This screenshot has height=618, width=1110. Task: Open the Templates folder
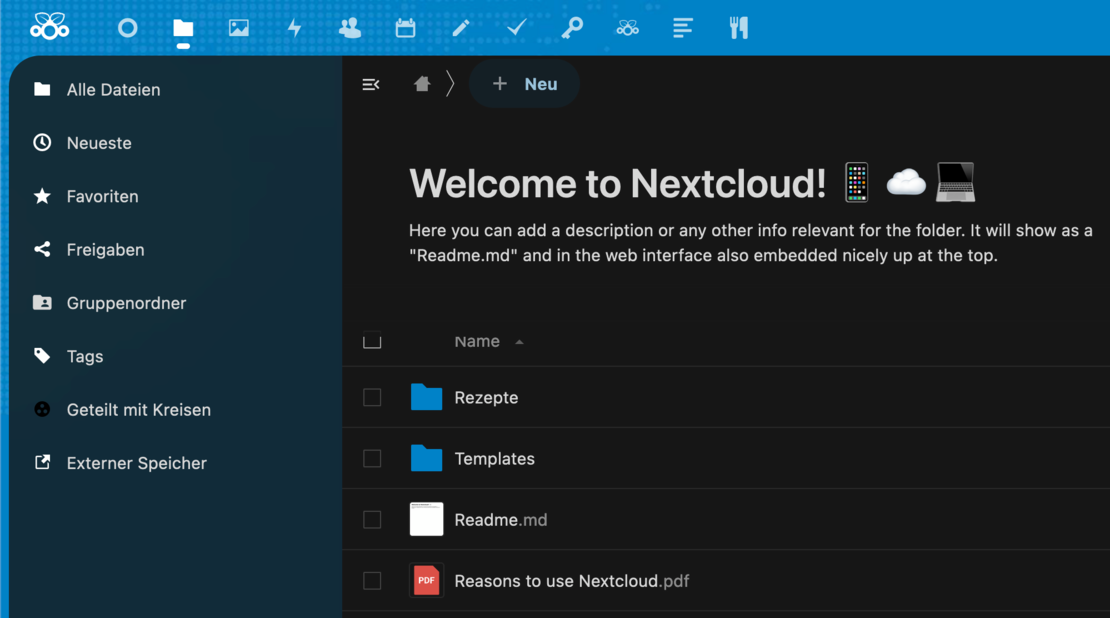coord(495,458)
